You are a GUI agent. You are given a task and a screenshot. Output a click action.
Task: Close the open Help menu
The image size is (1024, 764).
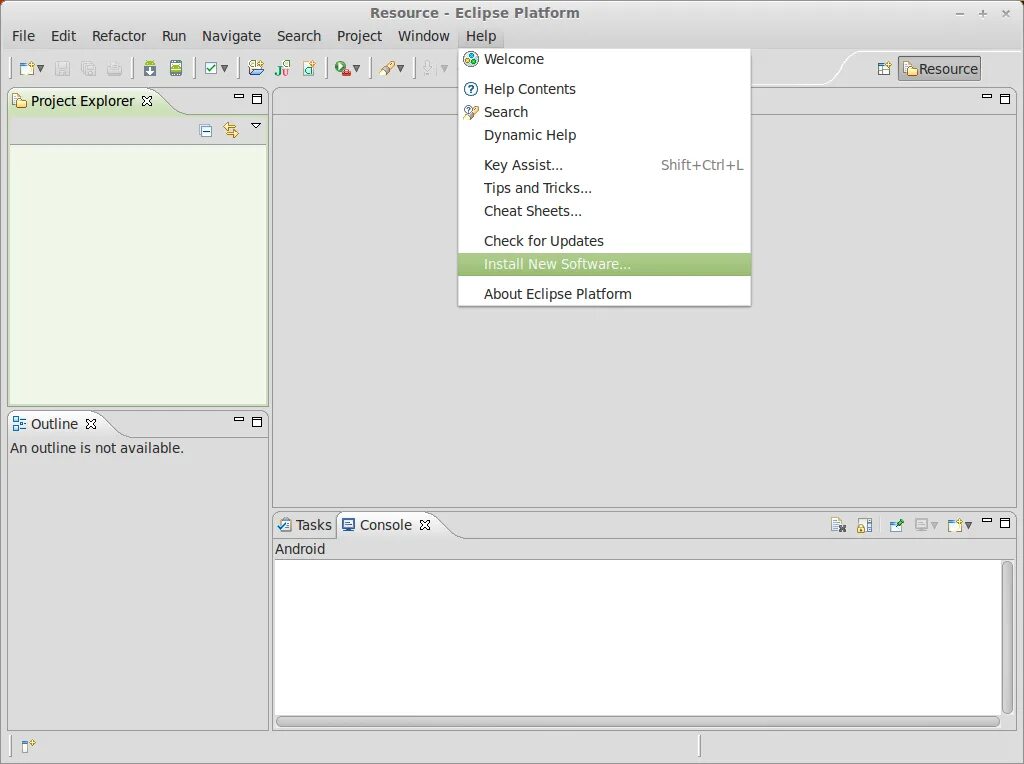(x=481, y=36)
